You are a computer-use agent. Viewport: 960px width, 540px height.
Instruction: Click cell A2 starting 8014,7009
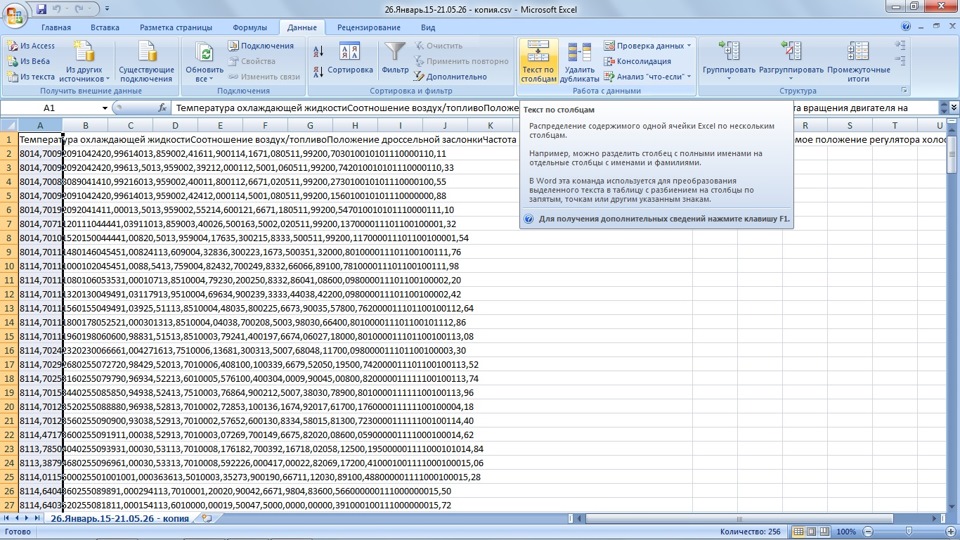point(40,154)
